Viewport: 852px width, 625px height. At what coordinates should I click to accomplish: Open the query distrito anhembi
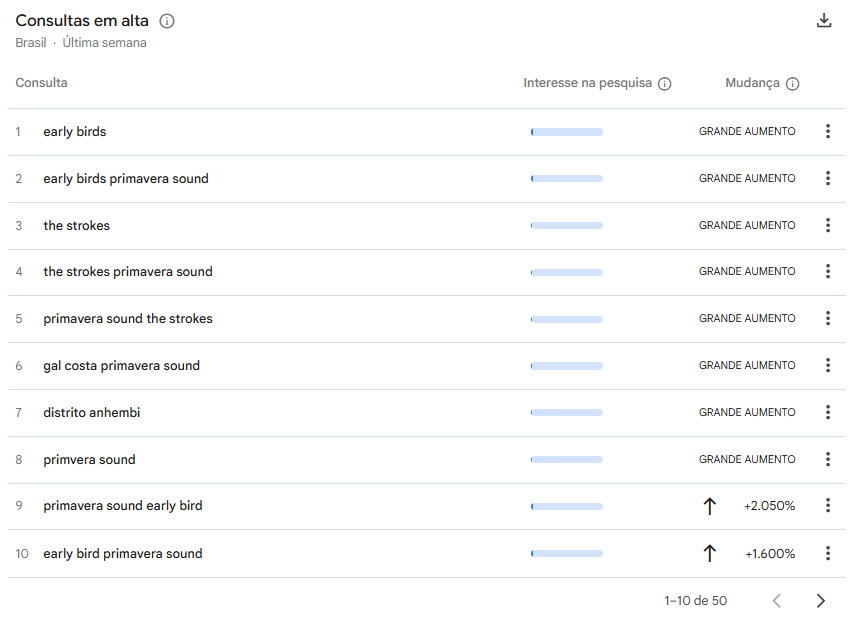click(x=91, y=412)
